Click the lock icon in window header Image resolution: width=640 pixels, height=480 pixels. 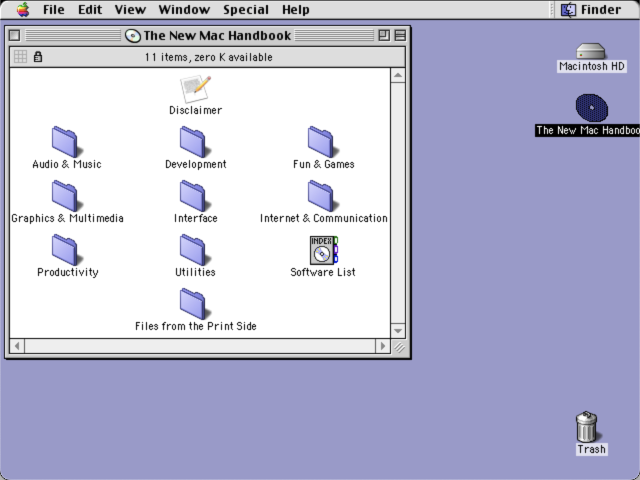click(x=38, y=56)
